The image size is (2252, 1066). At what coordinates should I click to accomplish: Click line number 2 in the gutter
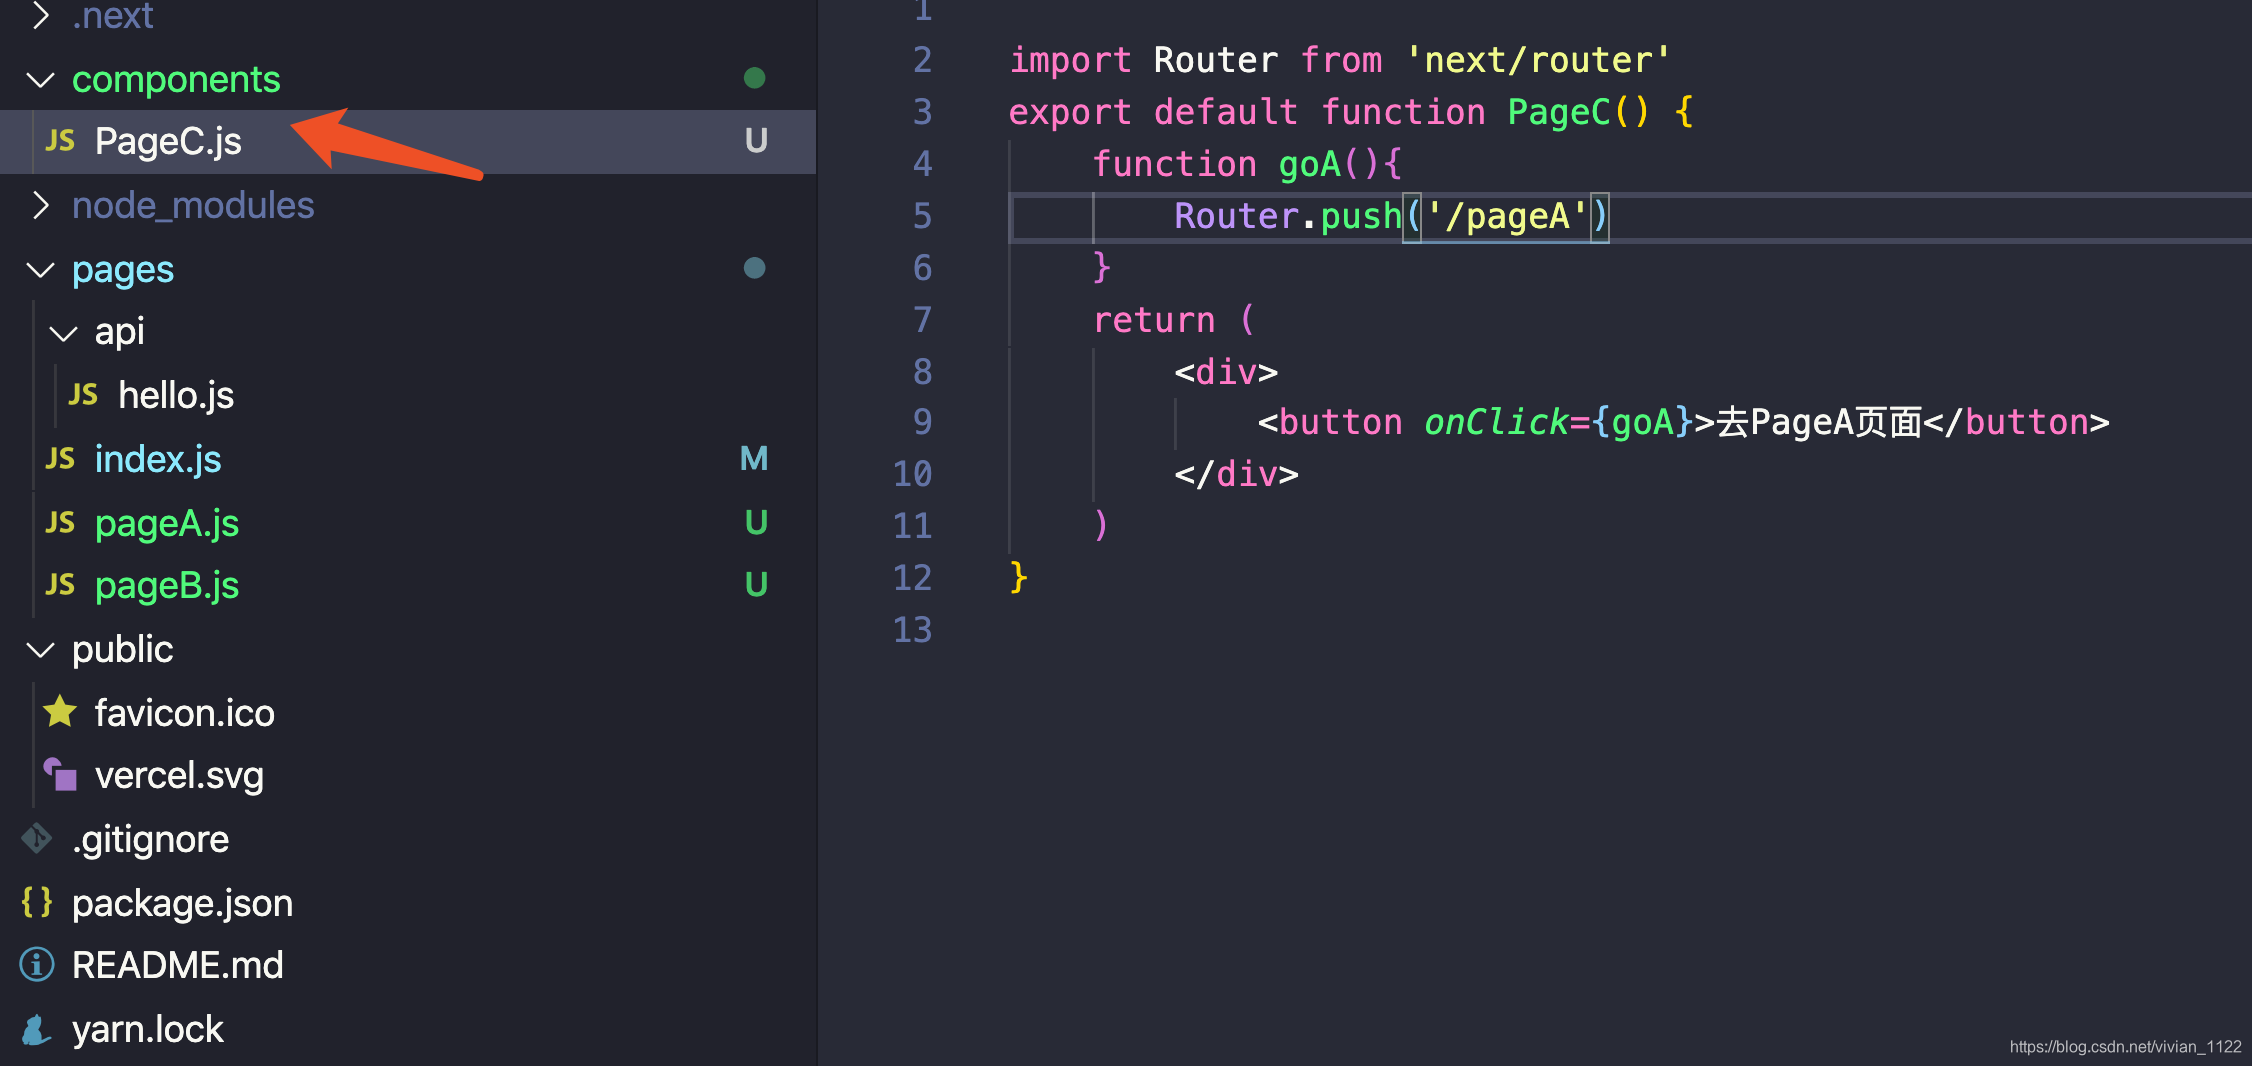pyautogui.click(x=922, y=60)
